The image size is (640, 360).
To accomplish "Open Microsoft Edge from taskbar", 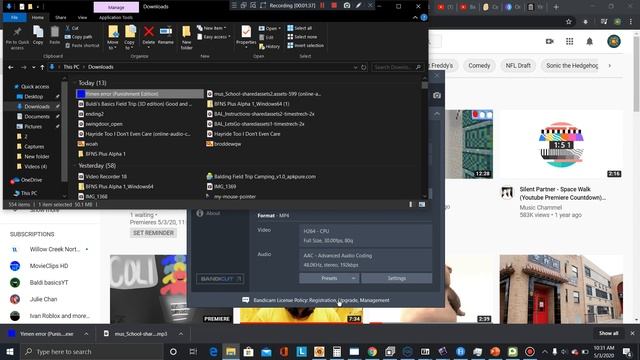I will [x=213, y=351].
